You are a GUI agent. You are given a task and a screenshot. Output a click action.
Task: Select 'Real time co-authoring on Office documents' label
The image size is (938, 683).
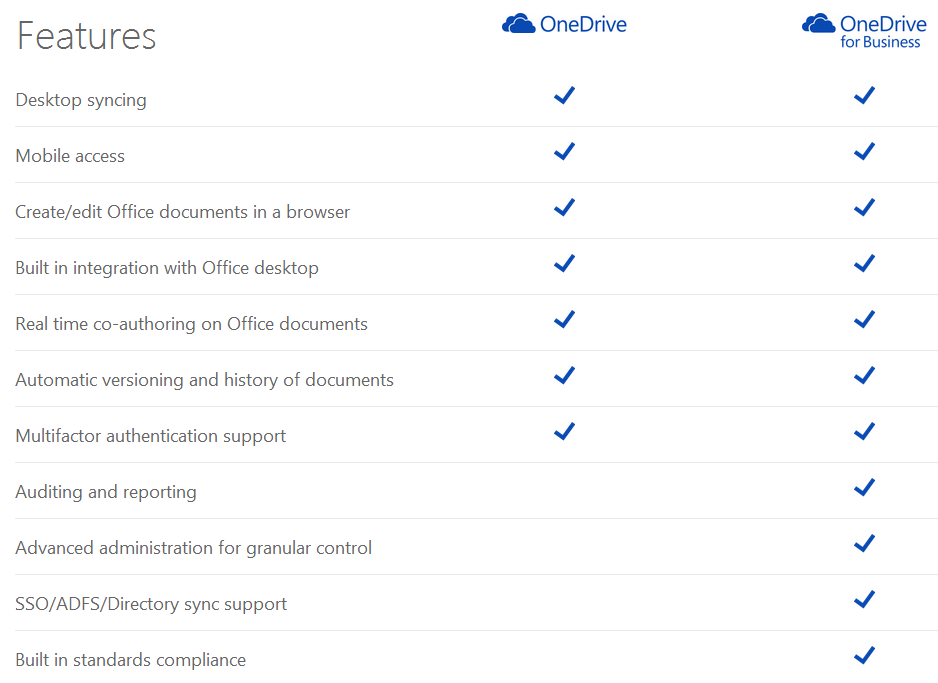[x=191, y=324]
